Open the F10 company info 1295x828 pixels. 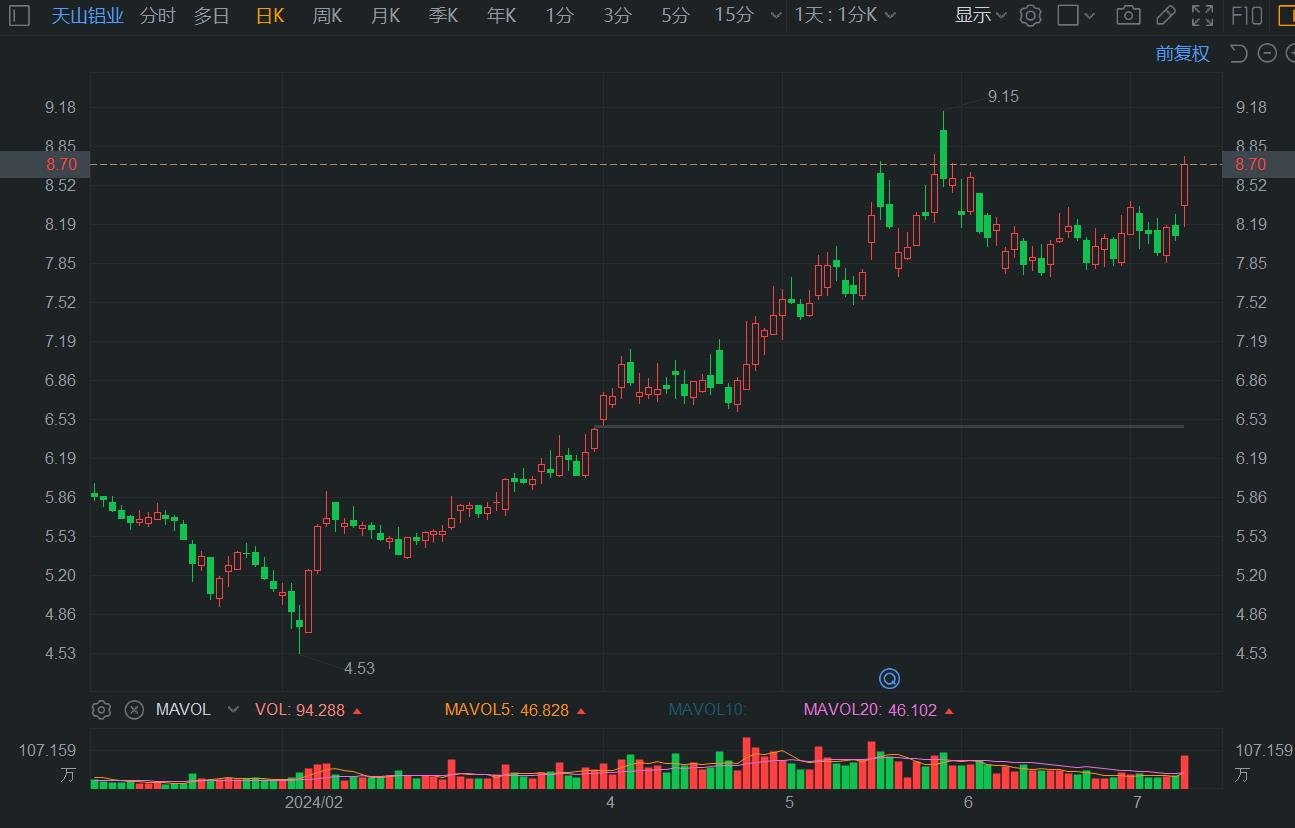pyautogui.click(x=1247, y=15)
